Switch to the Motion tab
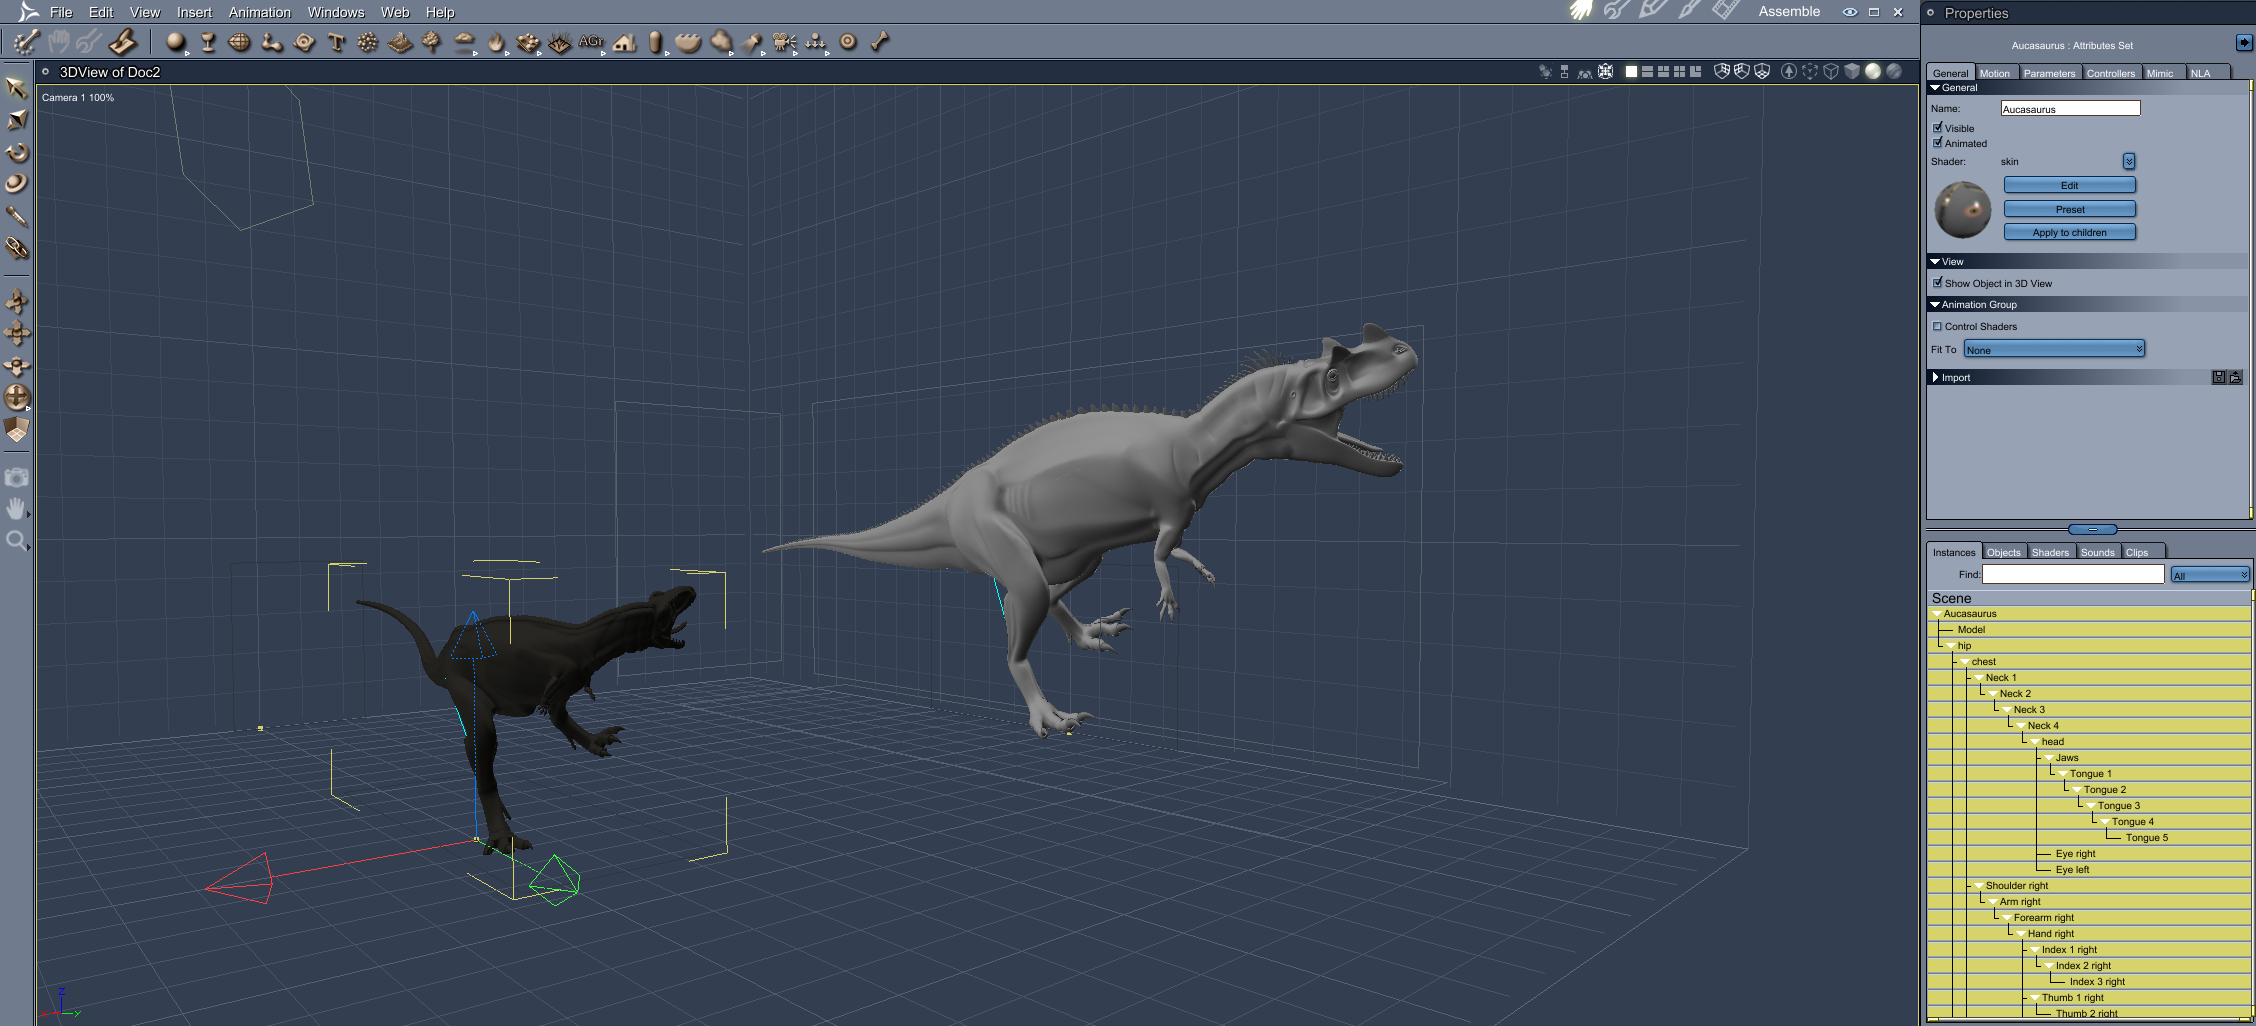2256x1026 pixels. (x=1994, y=73)
